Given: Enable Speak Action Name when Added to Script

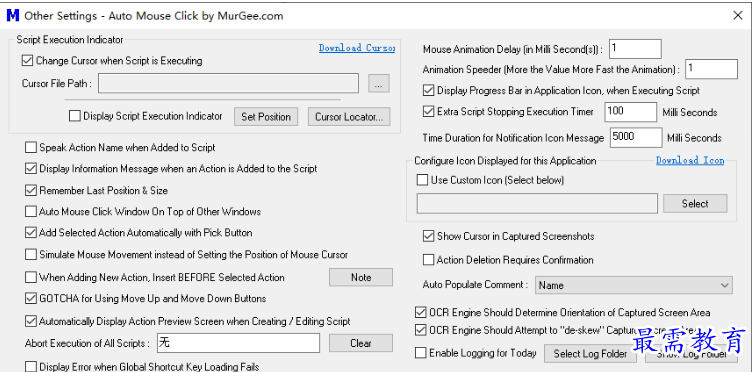Looking at the screenshot, I should point(31,148).
